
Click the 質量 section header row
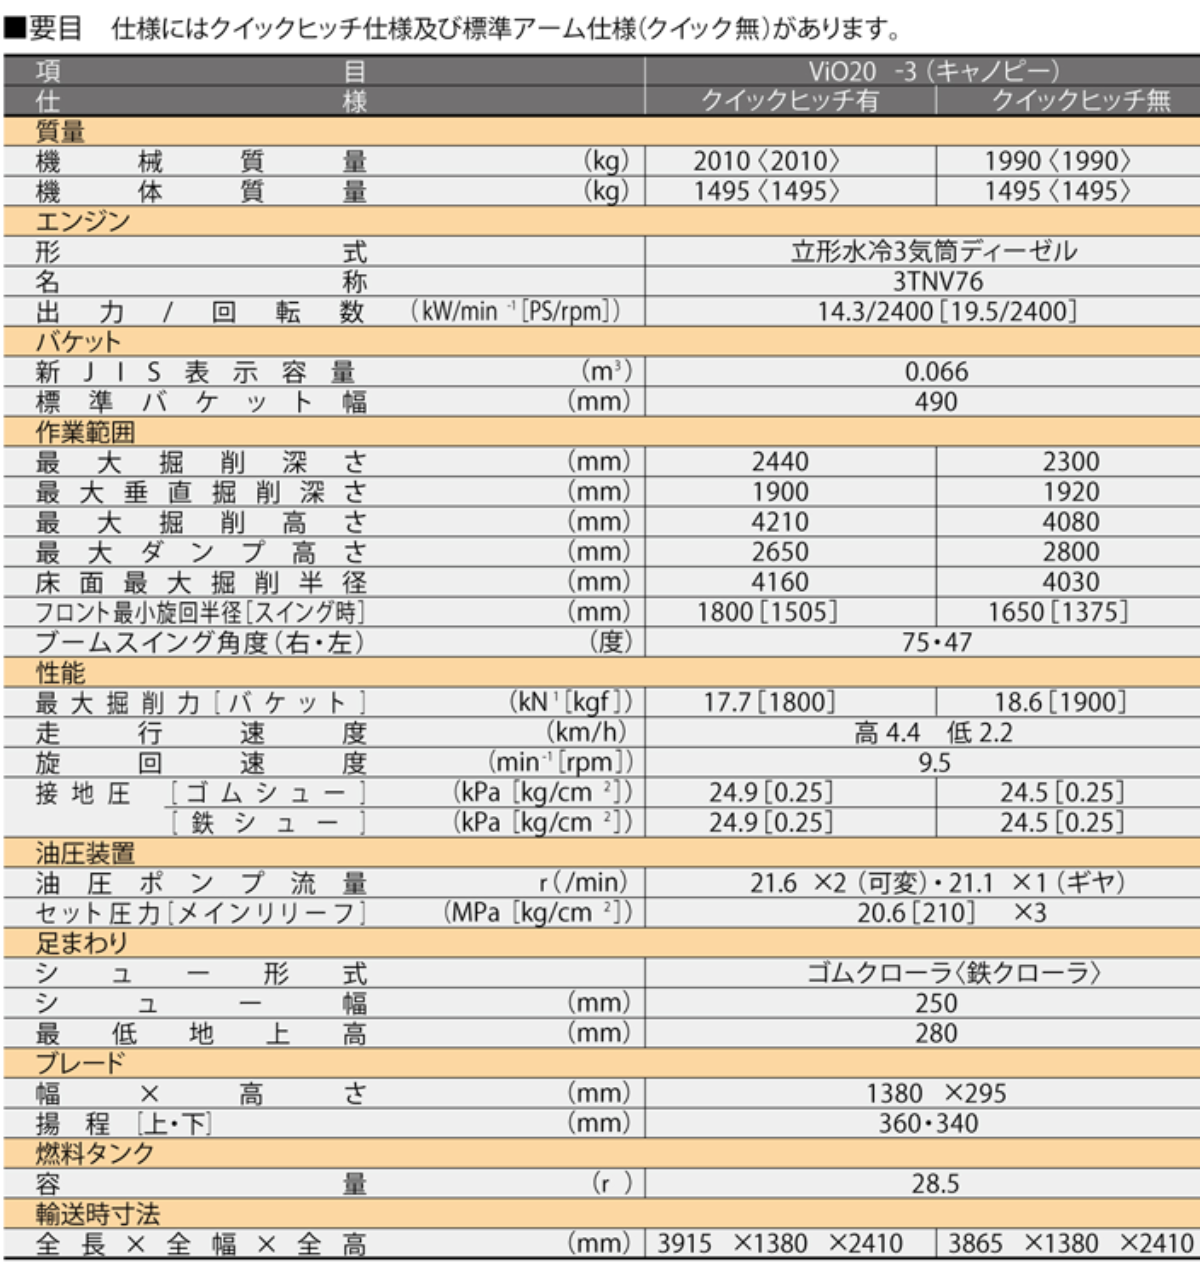tap(60, 131)
